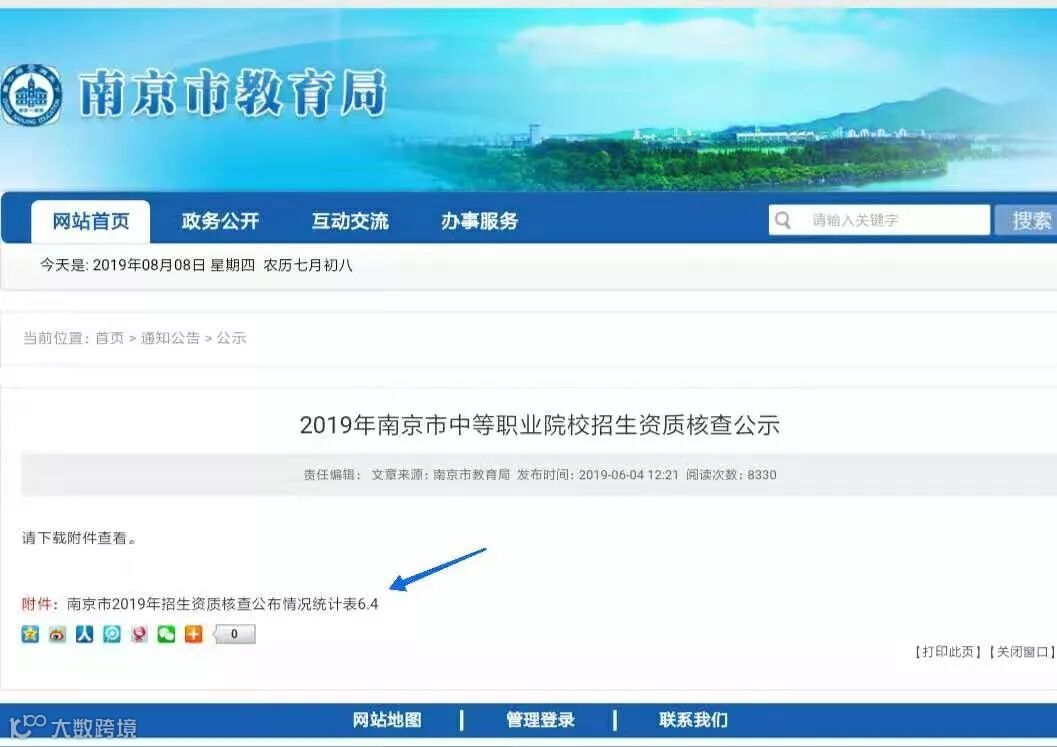Share to Renren via blue icon

point(84,634)
